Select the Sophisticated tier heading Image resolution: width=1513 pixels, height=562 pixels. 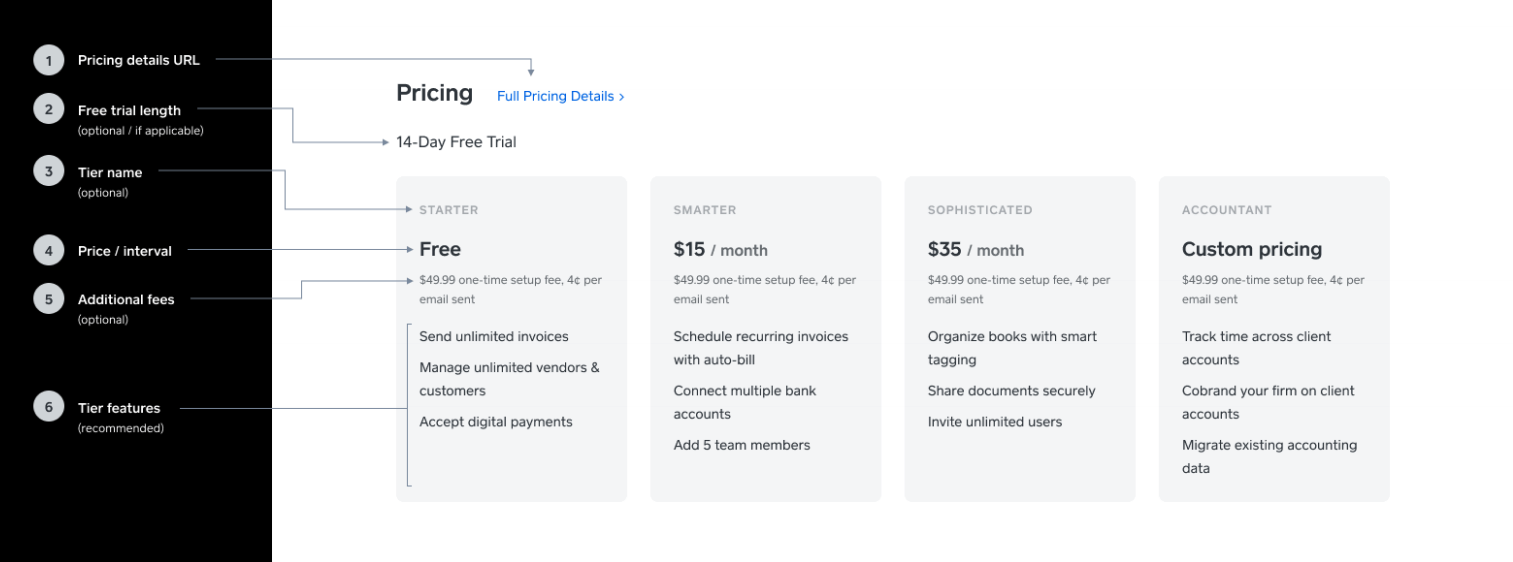(x=980, y=210)
